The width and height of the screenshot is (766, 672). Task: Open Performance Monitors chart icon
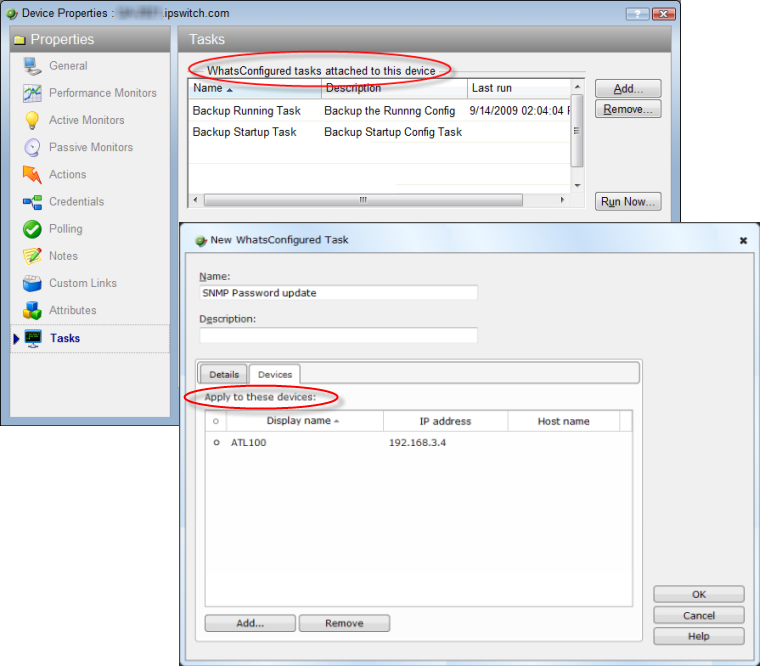(x=32, y=93)
